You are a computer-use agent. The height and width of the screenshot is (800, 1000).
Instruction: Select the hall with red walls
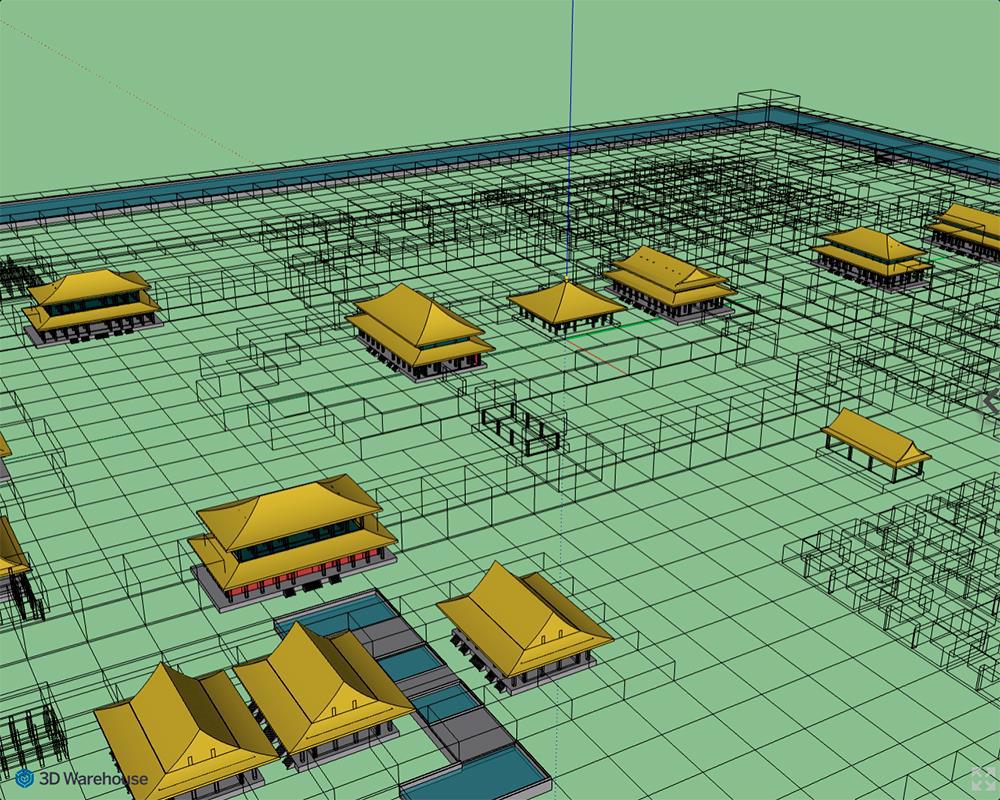[x=290, y=540]
